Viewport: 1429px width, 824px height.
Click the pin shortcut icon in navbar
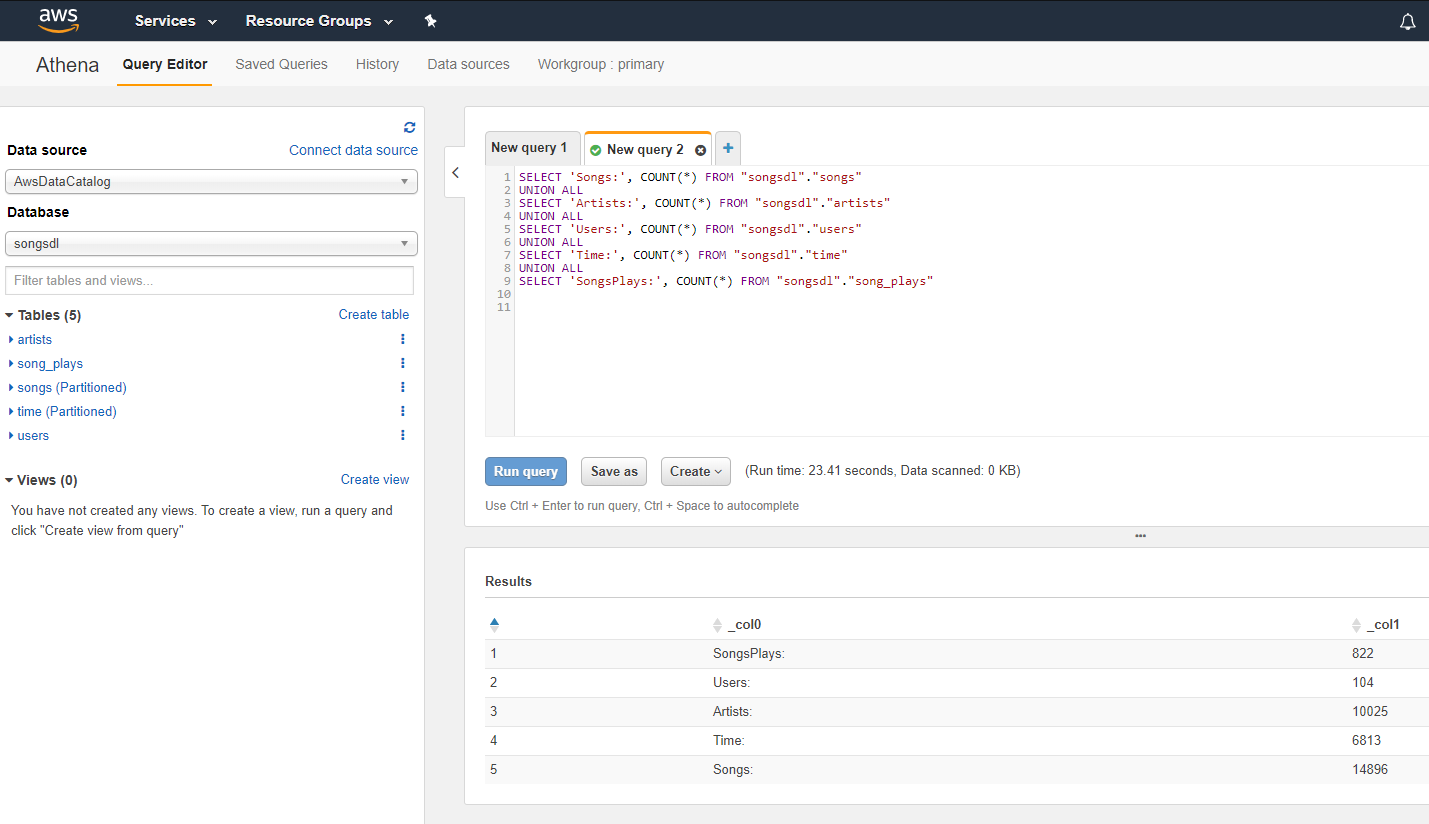point(431,21)
